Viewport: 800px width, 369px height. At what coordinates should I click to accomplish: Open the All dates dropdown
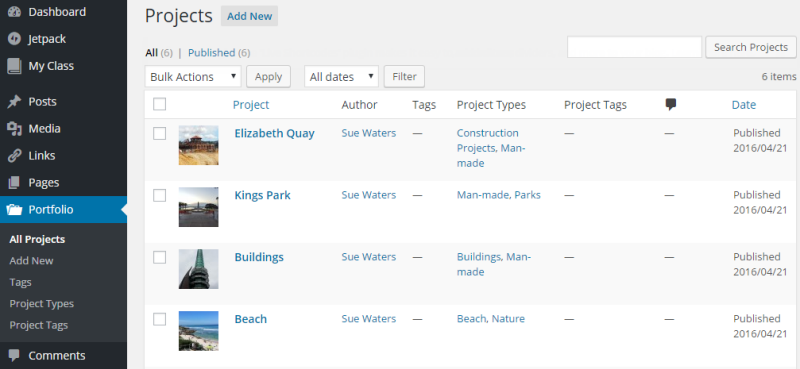(x=341, y=77)
